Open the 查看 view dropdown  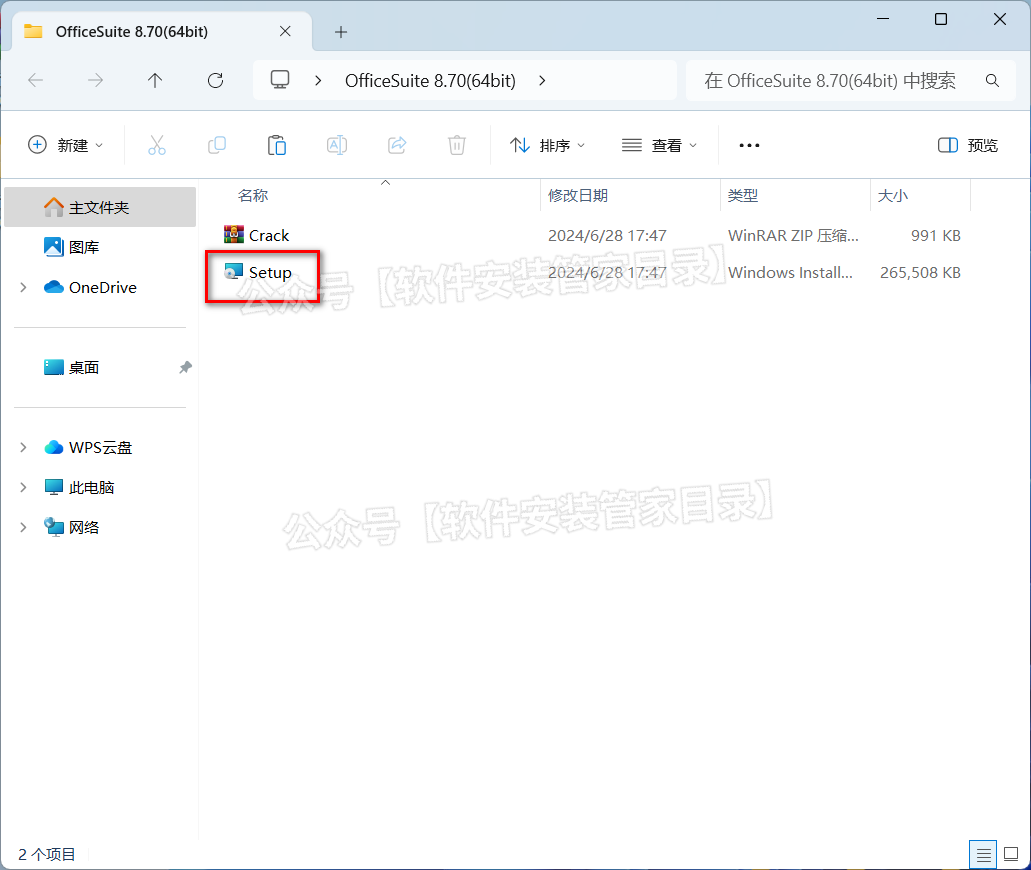click(659, 145)
